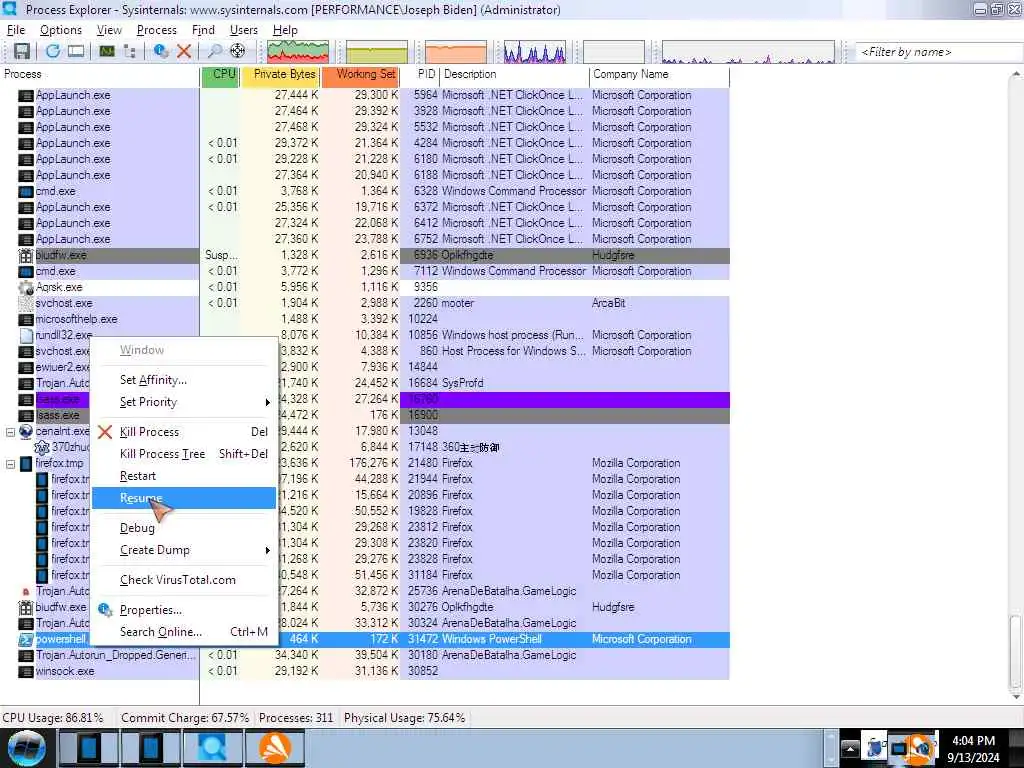
Task: Click the cenalnt.exe globe process icon
Action: pos(25,431)
